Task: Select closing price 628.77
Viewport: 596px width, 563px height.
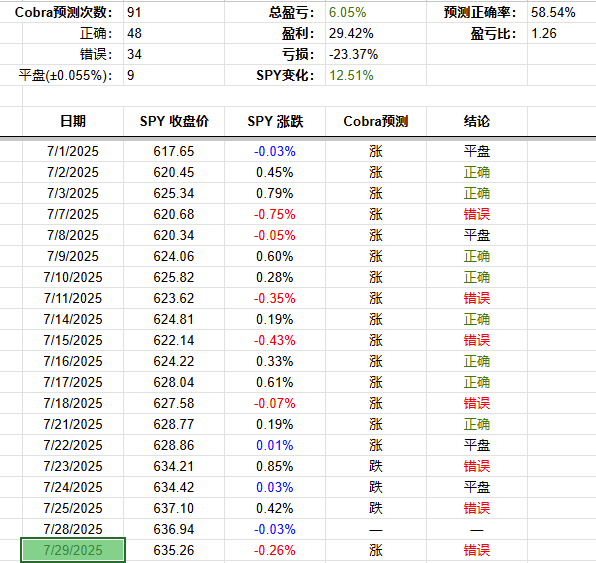Action: pos(174,424)
